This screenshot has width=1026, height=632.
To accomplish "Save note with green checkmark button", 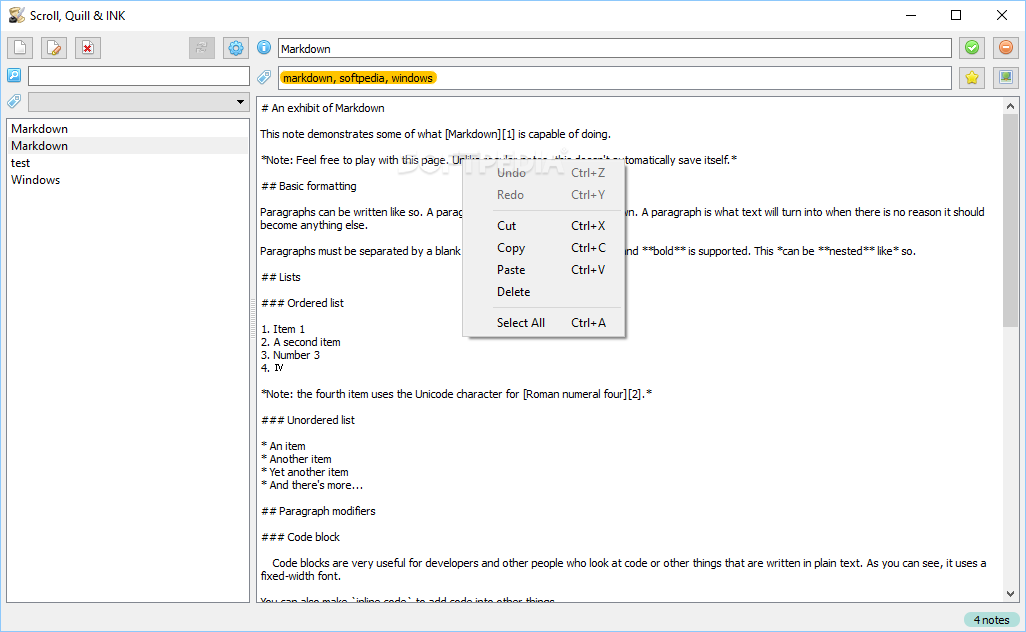I will click(x=972, y=48).
